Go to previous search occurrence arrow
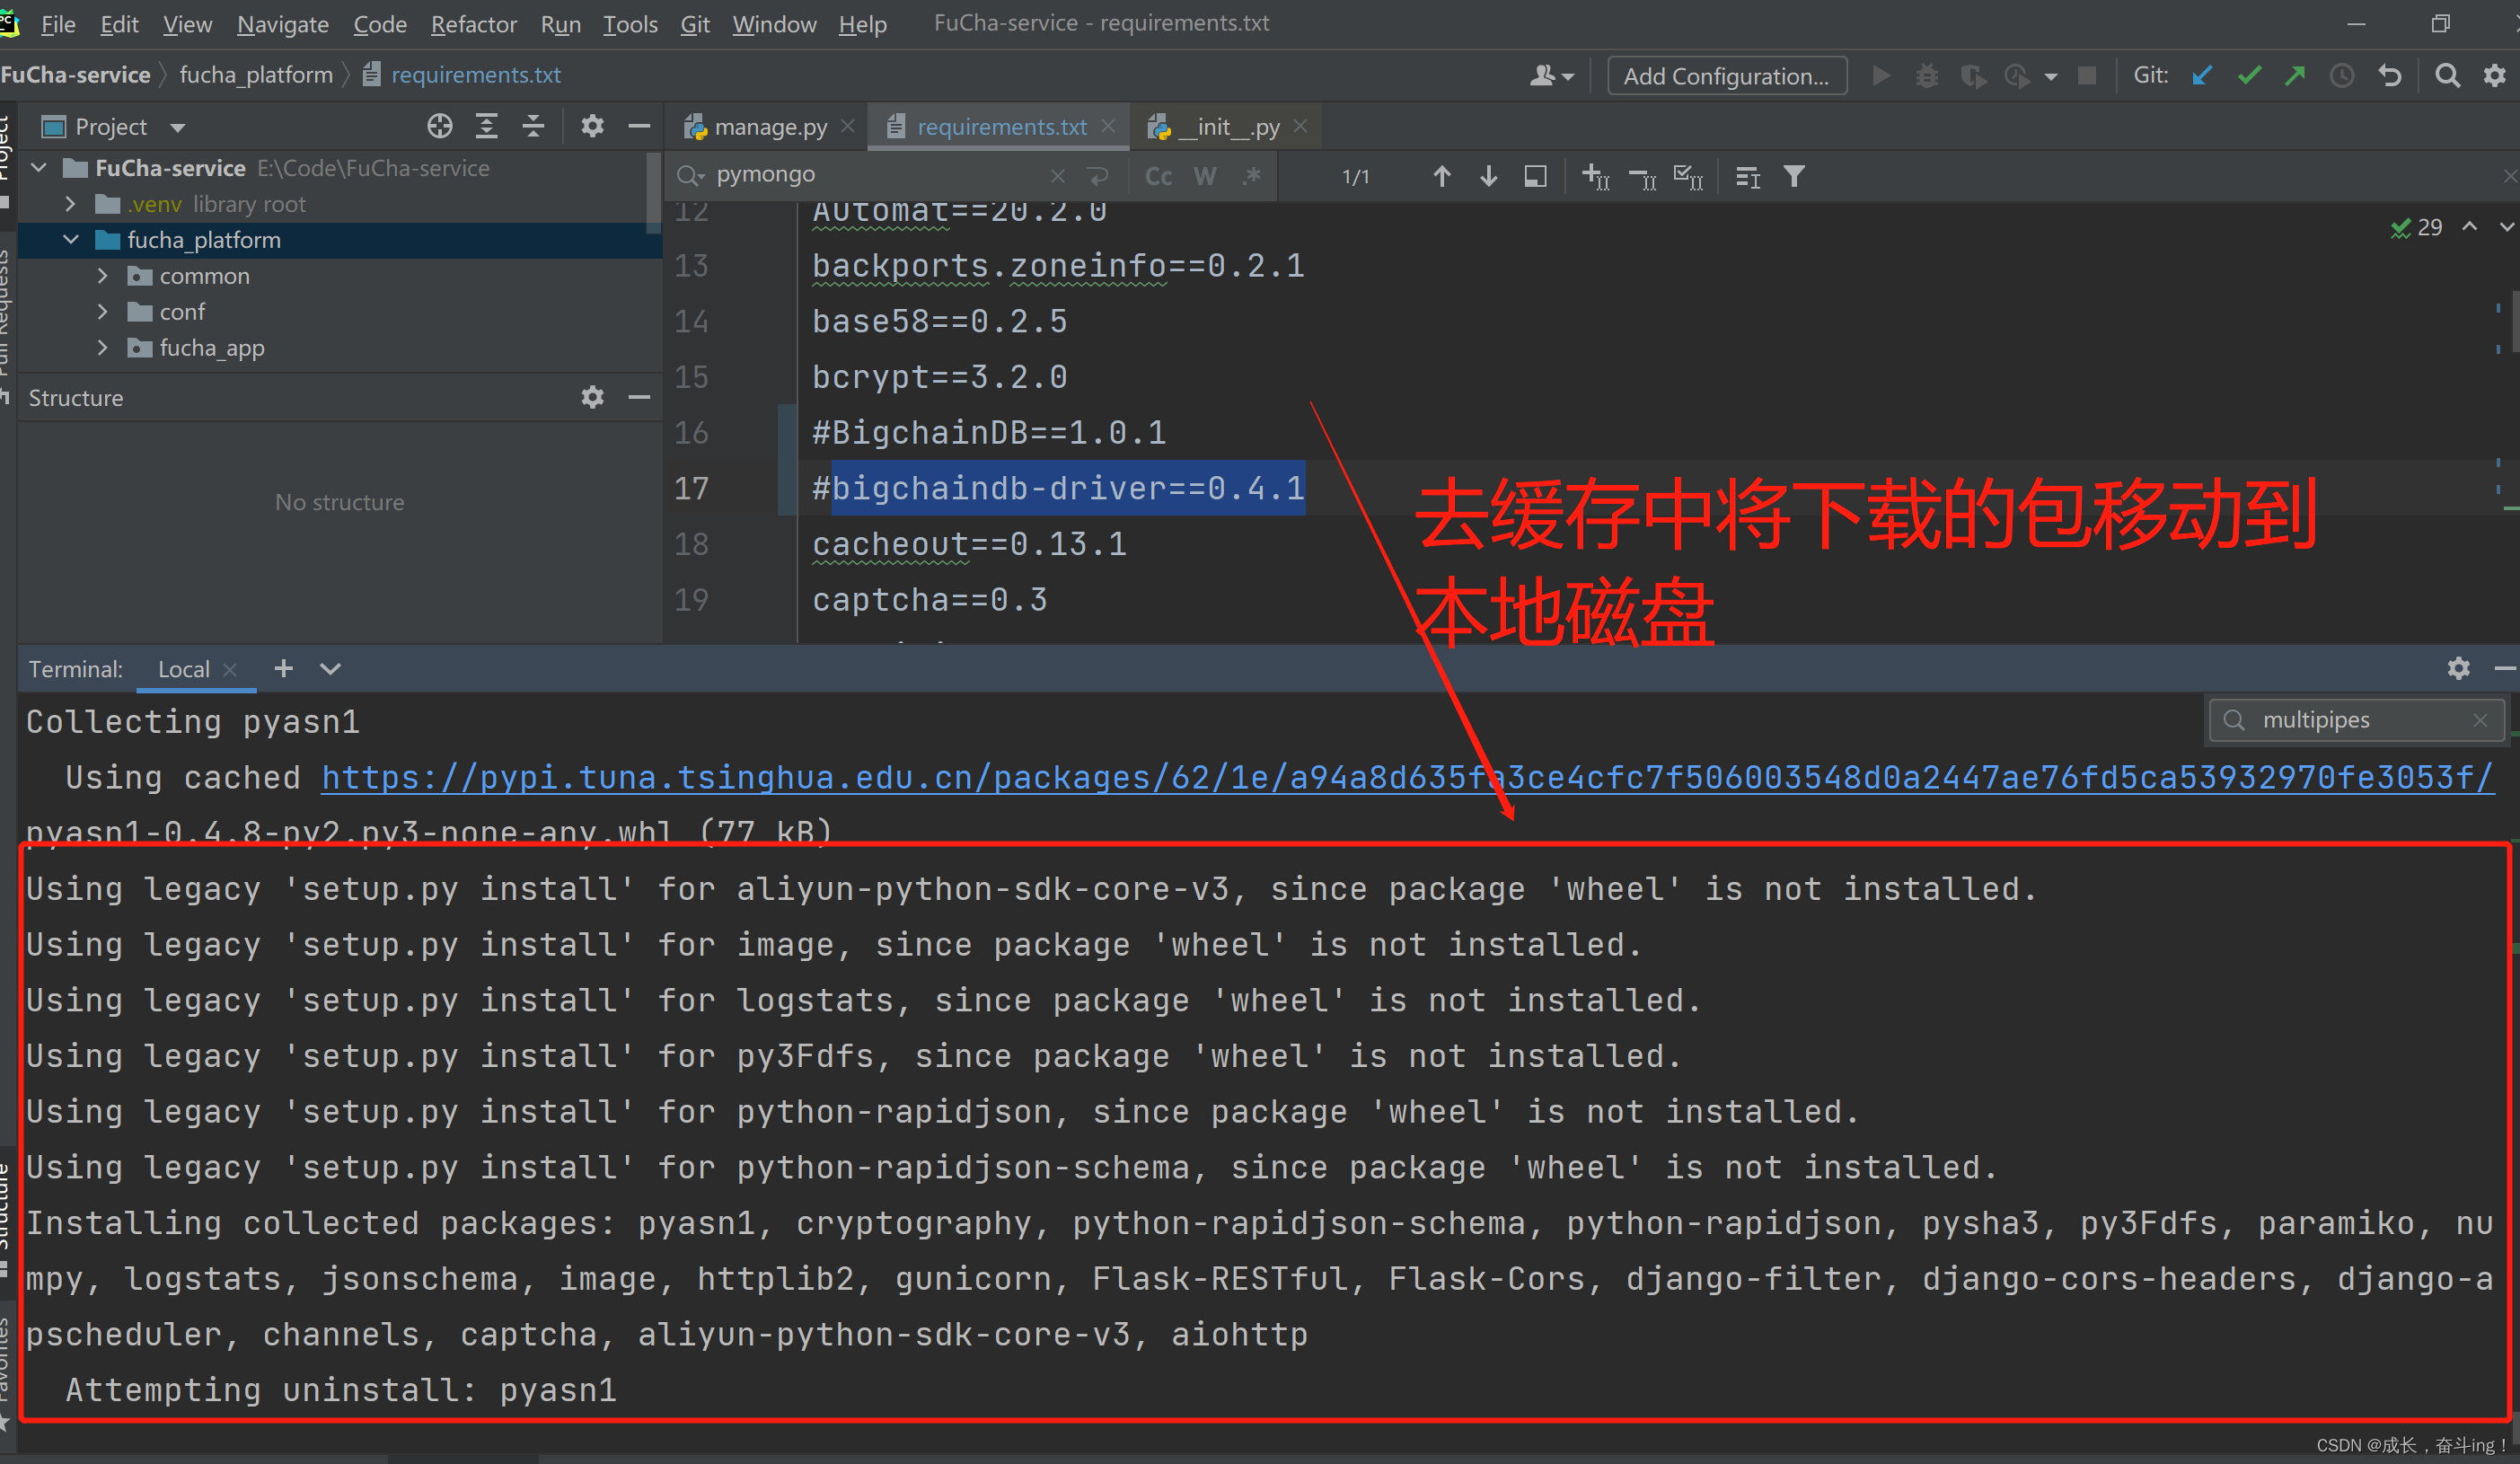The height and width of the screenshot is (1464, 2520). [x=1441, y=177]
